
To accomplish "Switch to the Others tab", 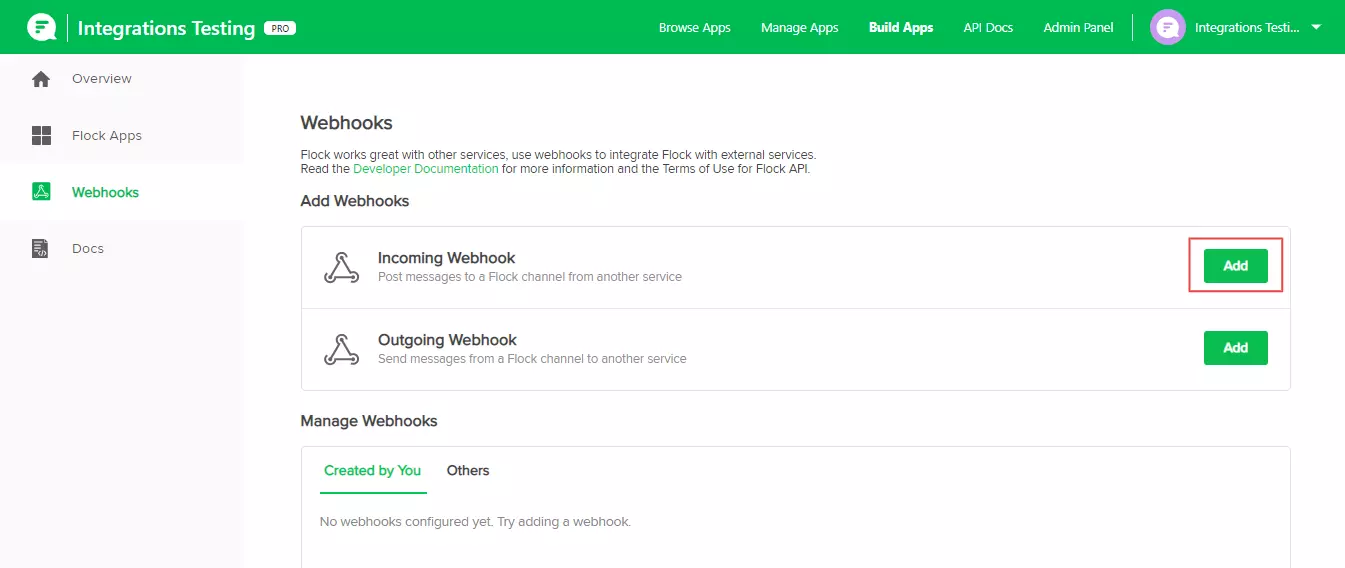I will pyautogui.click(x=468, y=471).
